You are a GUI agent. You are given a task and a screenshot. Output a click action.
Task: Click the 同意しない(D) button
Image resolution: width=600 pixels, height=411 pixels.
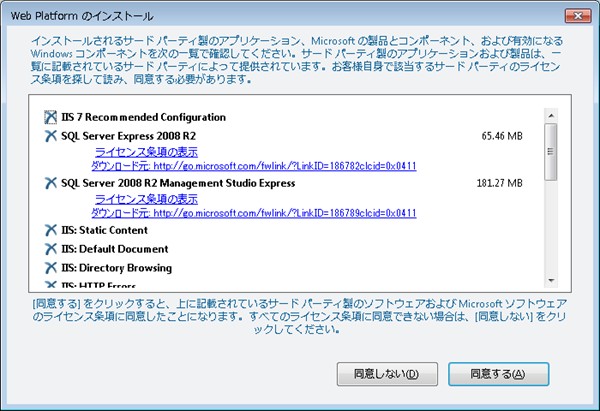pos(387,374)
